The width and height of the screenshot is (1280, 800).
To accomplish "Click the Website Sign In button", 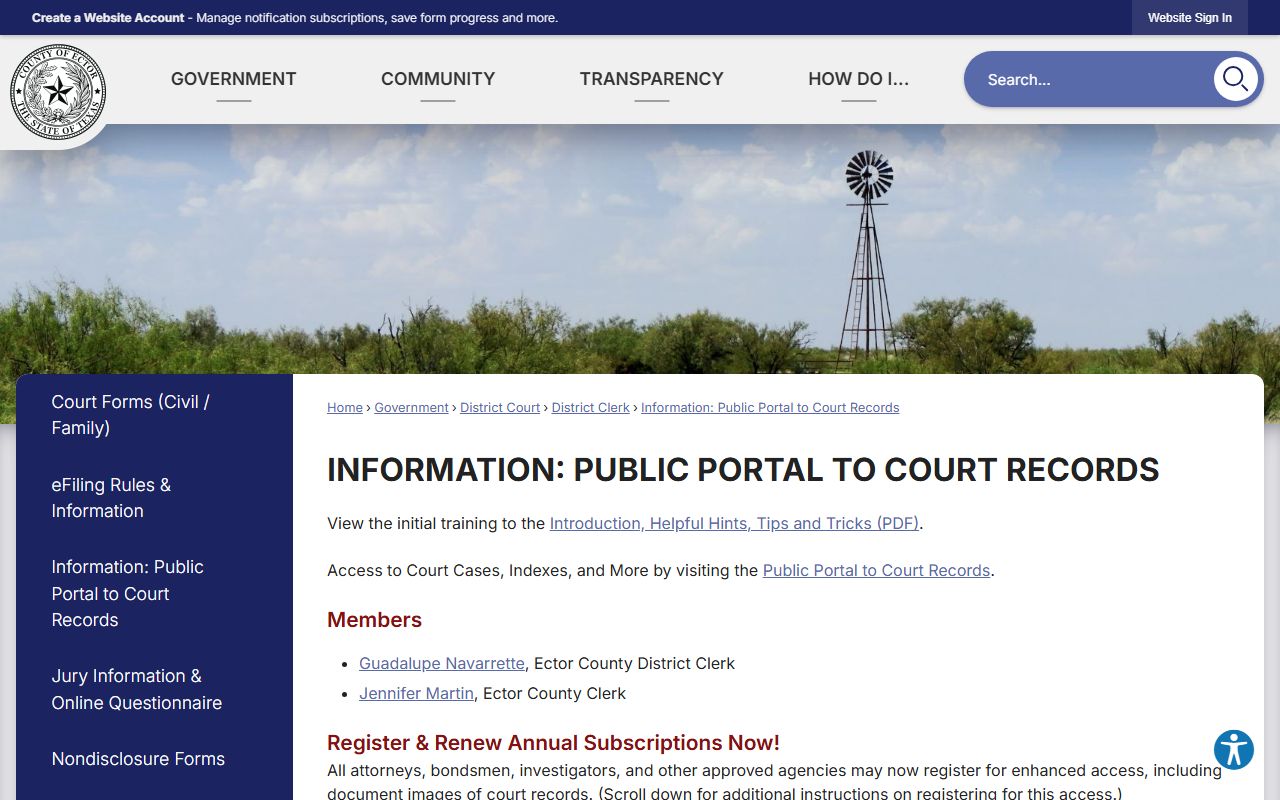I will (x=1190, y=18).
